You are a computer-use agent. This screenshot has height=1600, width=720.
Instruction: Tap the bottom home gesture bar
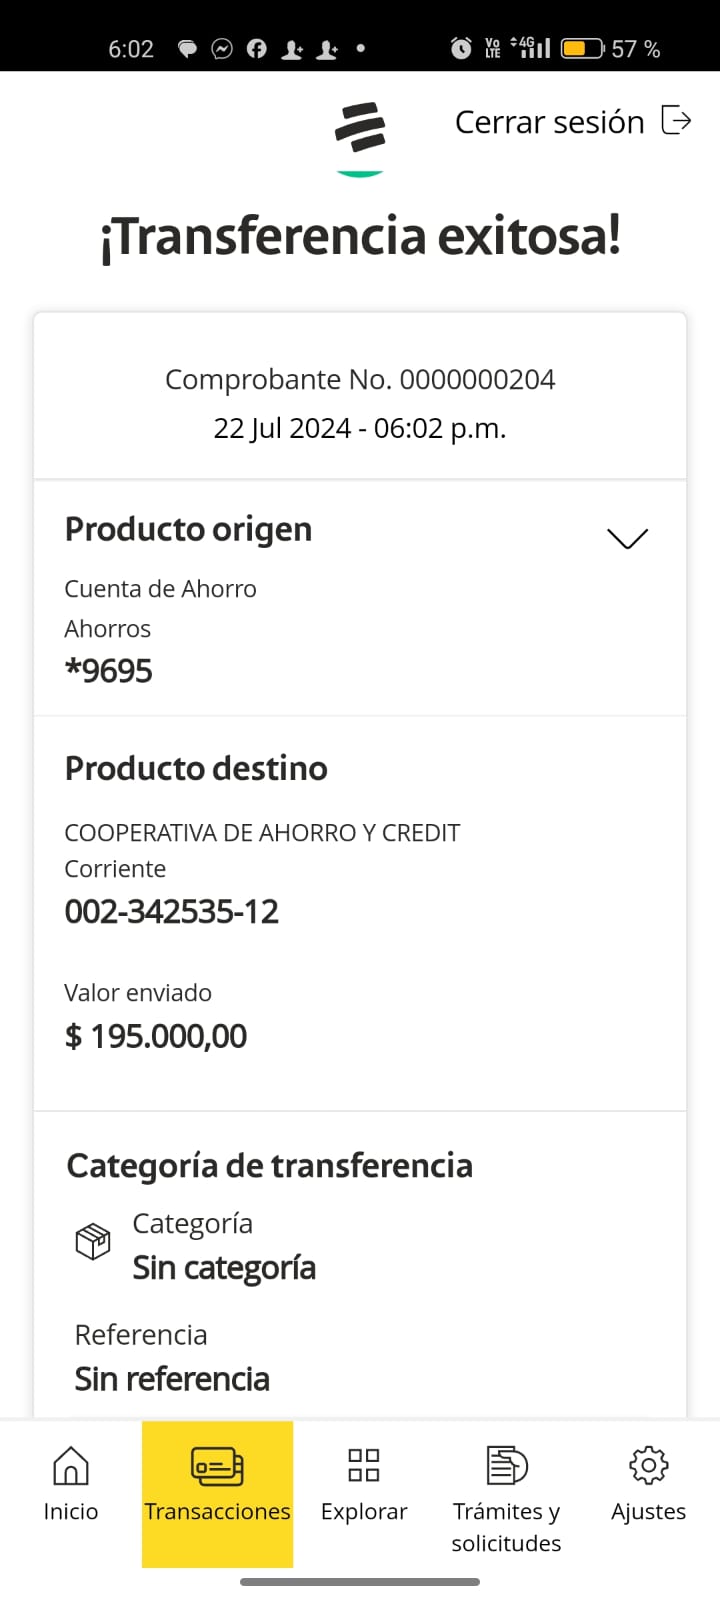click(x=360, y=1582)
